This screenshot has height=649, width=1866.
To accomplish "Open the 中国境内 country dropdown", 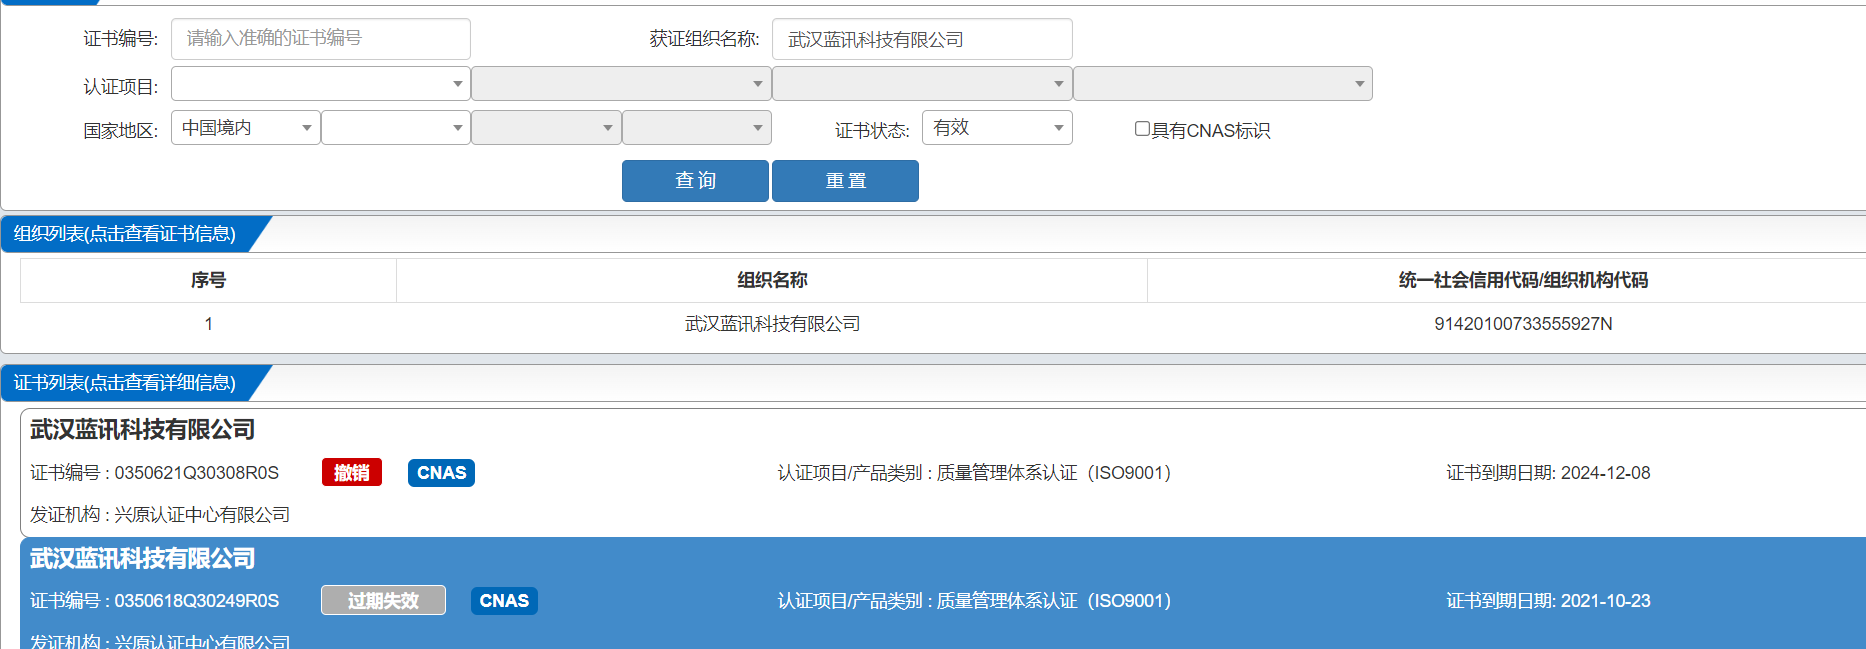I will (x=246, y=128).
